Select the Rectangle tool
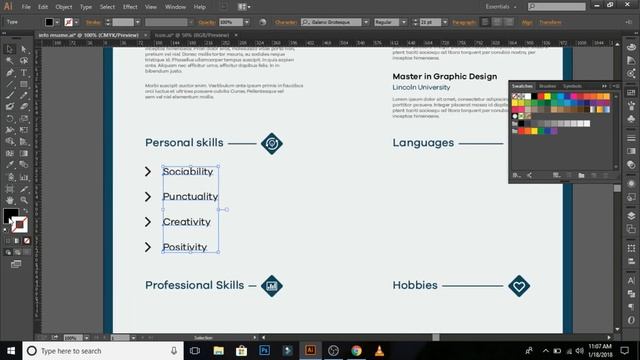Viewport: 640px width, 360px height. pos(24,84)
